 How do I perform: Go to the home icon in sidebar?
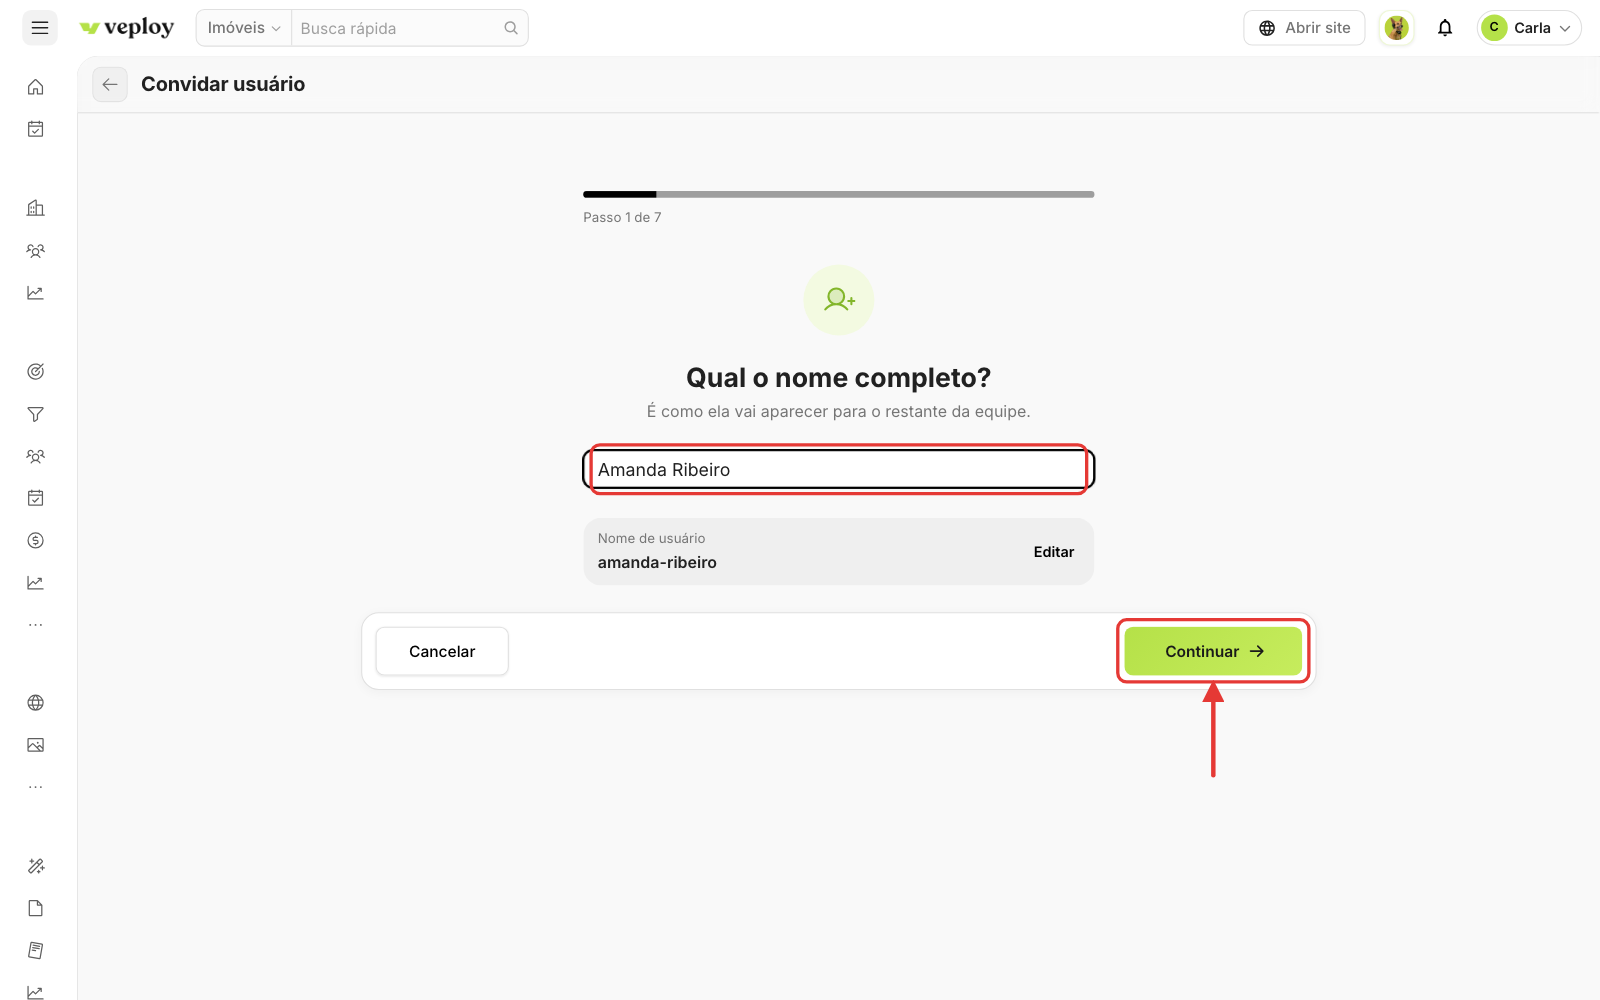36,87
